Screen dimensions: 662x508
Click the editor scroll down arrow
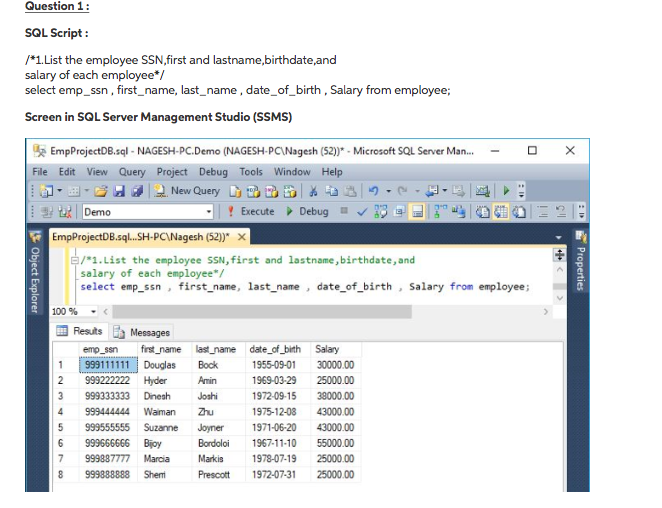560,298
